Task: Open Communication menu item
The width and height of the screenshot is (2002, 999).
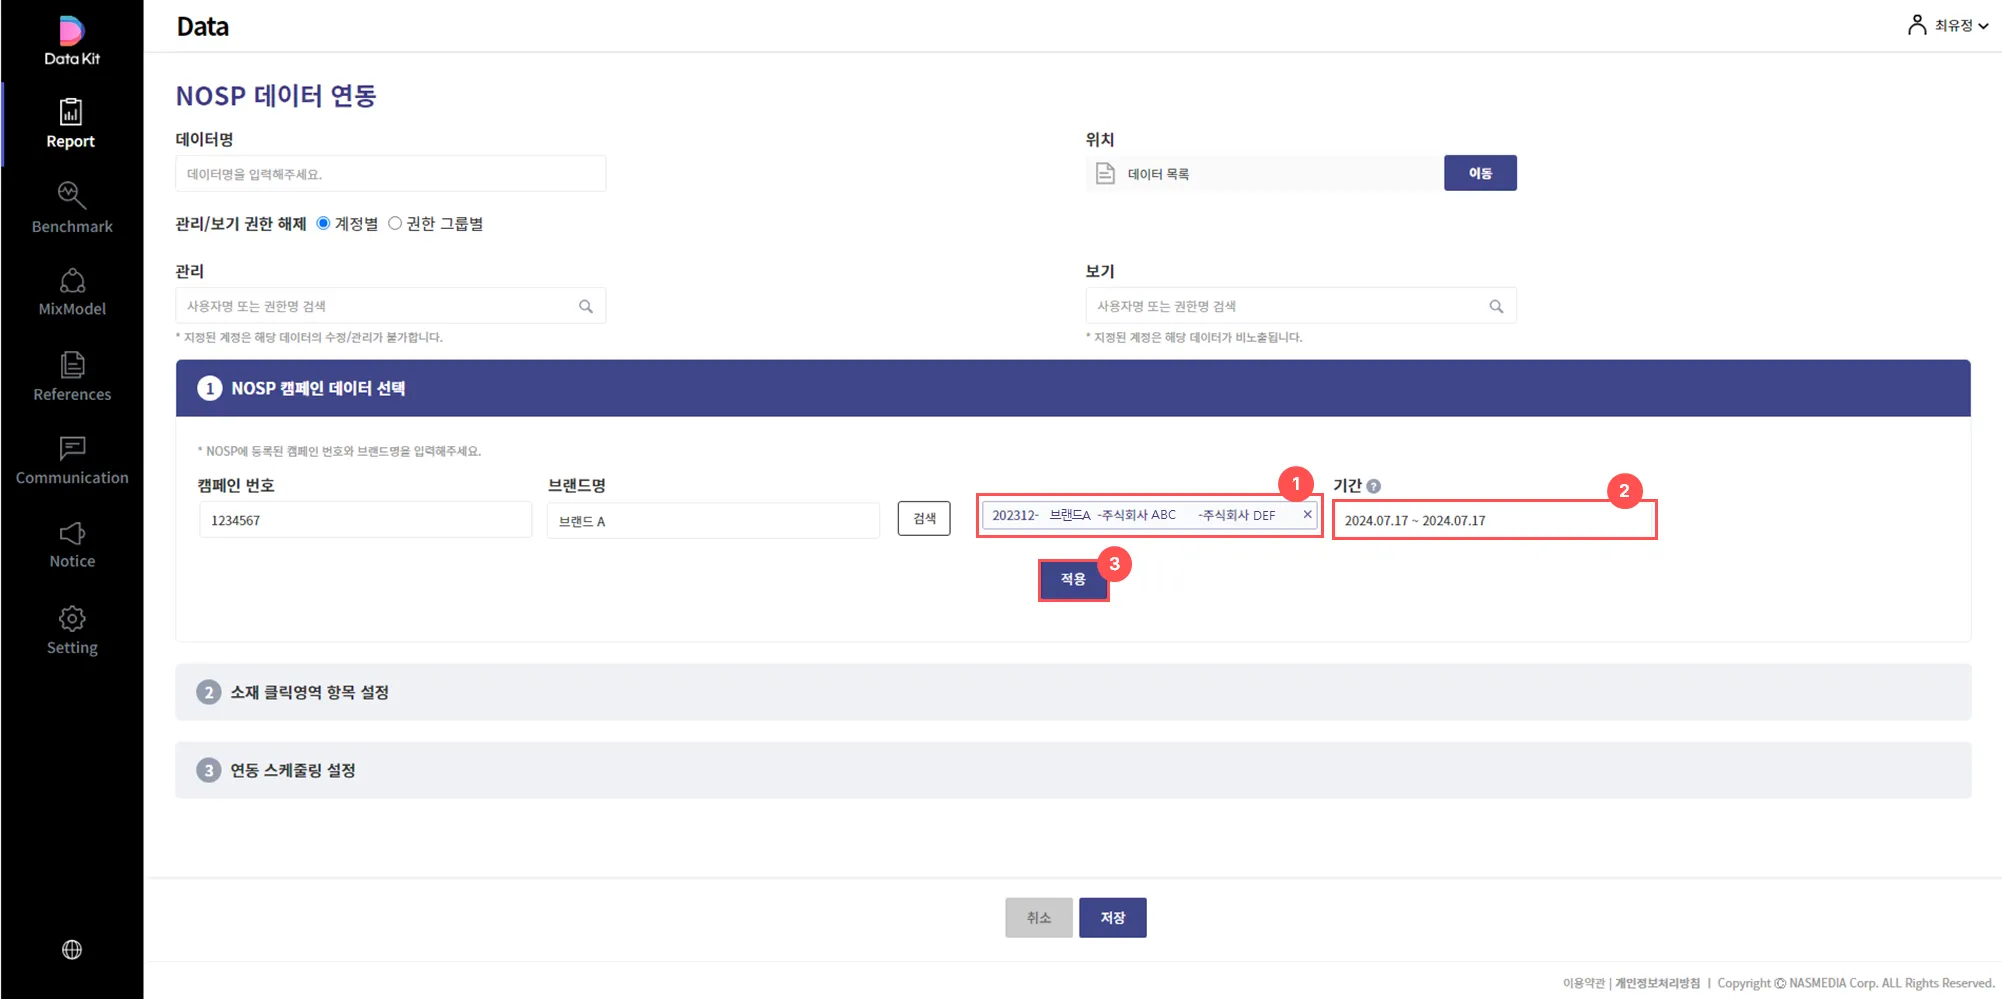Action: pos(72,461)
